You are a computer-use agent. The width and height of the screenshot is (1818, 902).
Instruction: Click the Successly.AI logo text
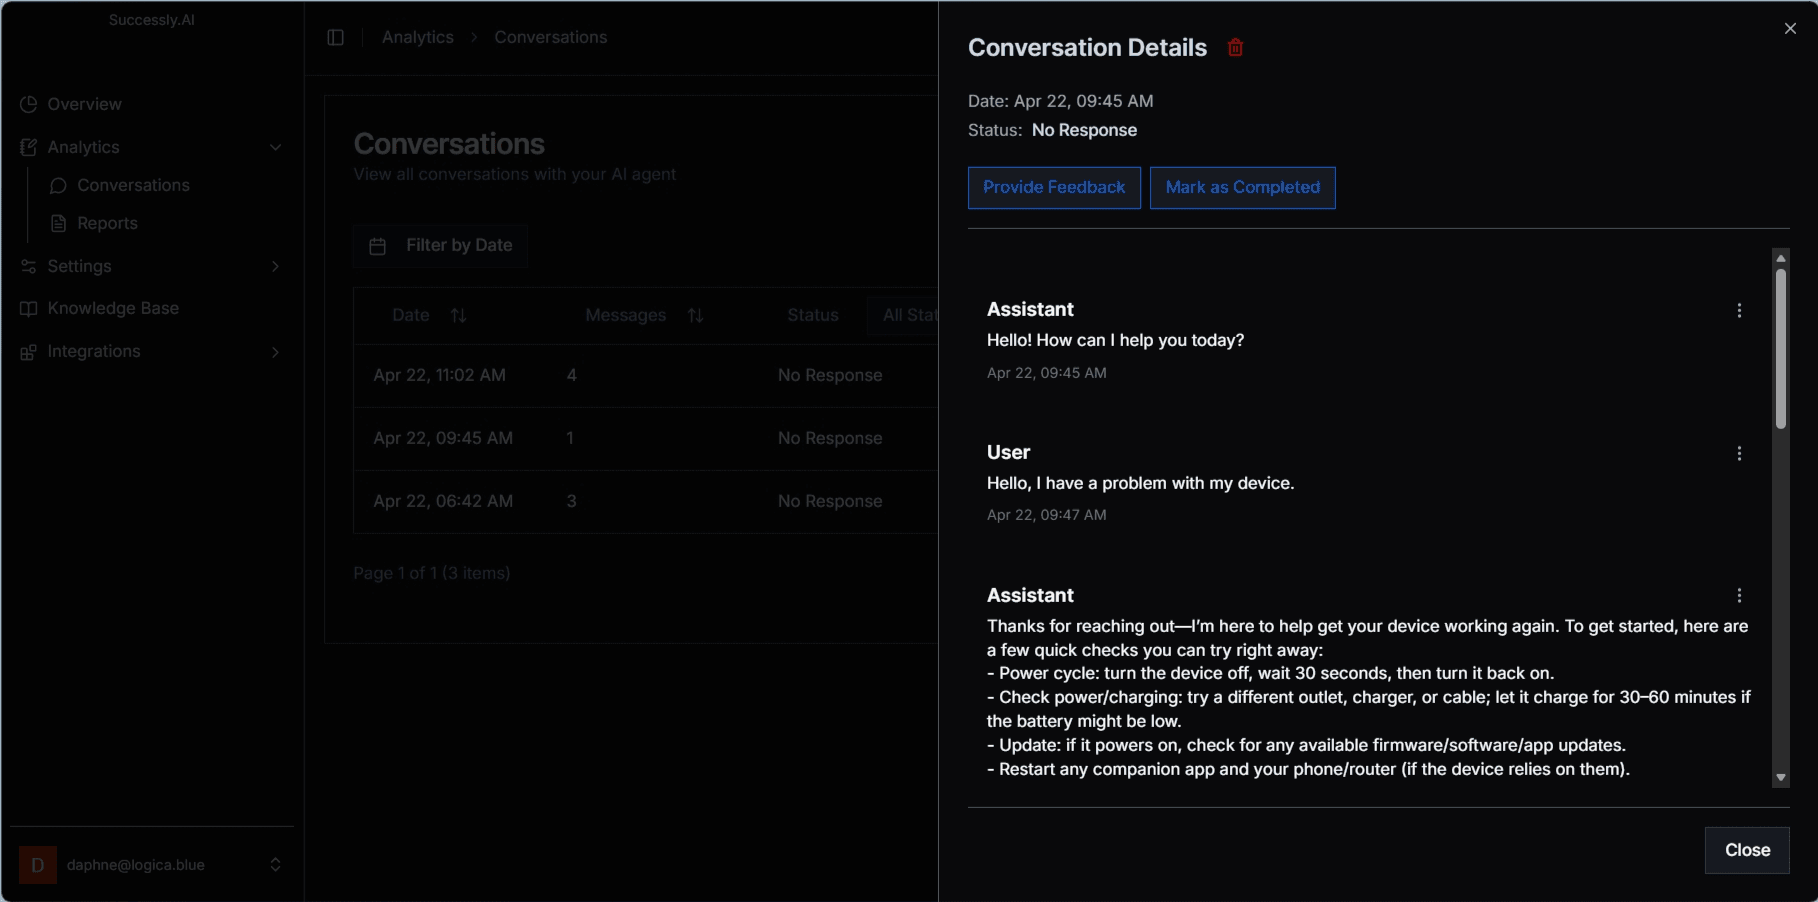pyautogui.click(x=152, y=20)
